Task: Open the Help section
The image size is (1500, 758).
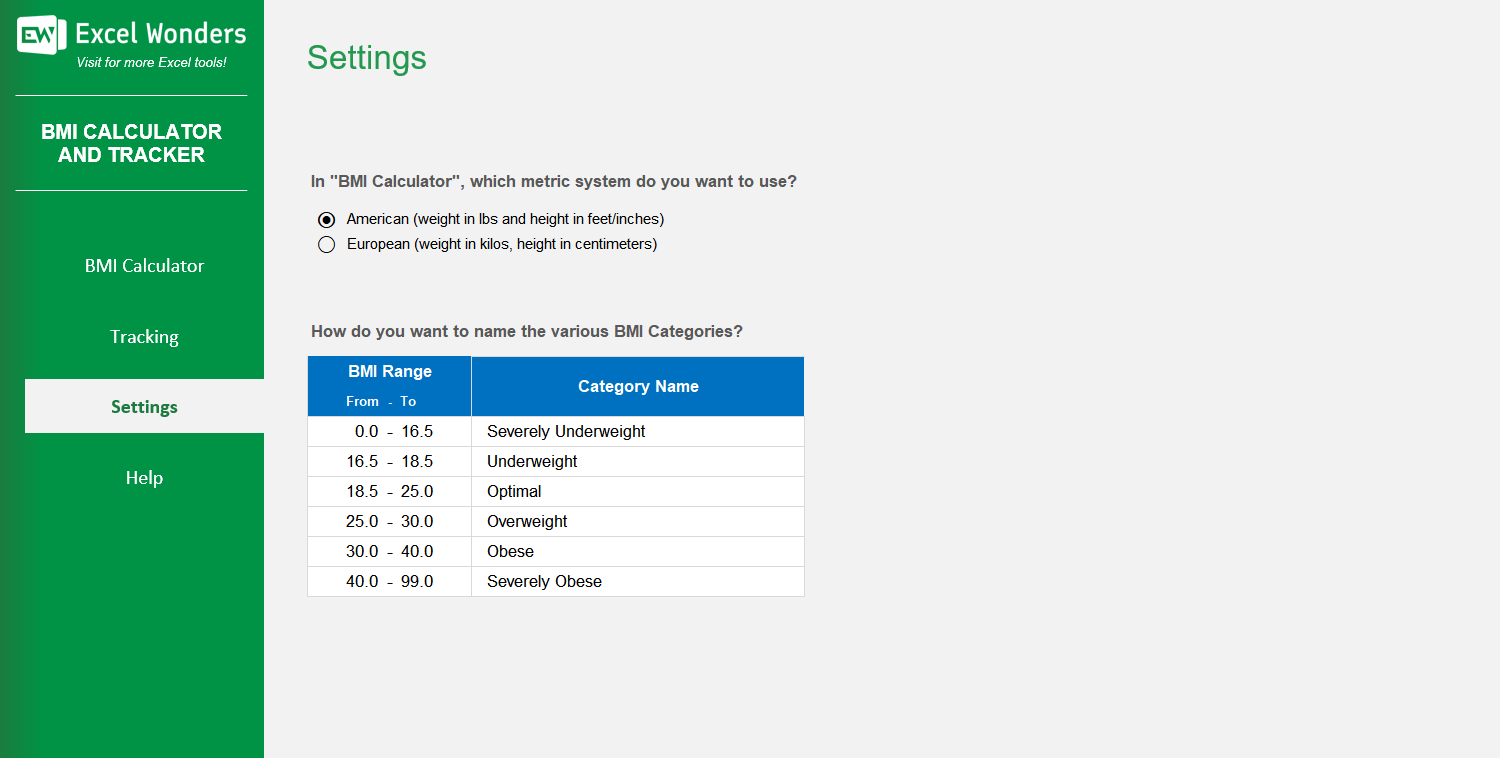Action: click(x=144, y=478)
